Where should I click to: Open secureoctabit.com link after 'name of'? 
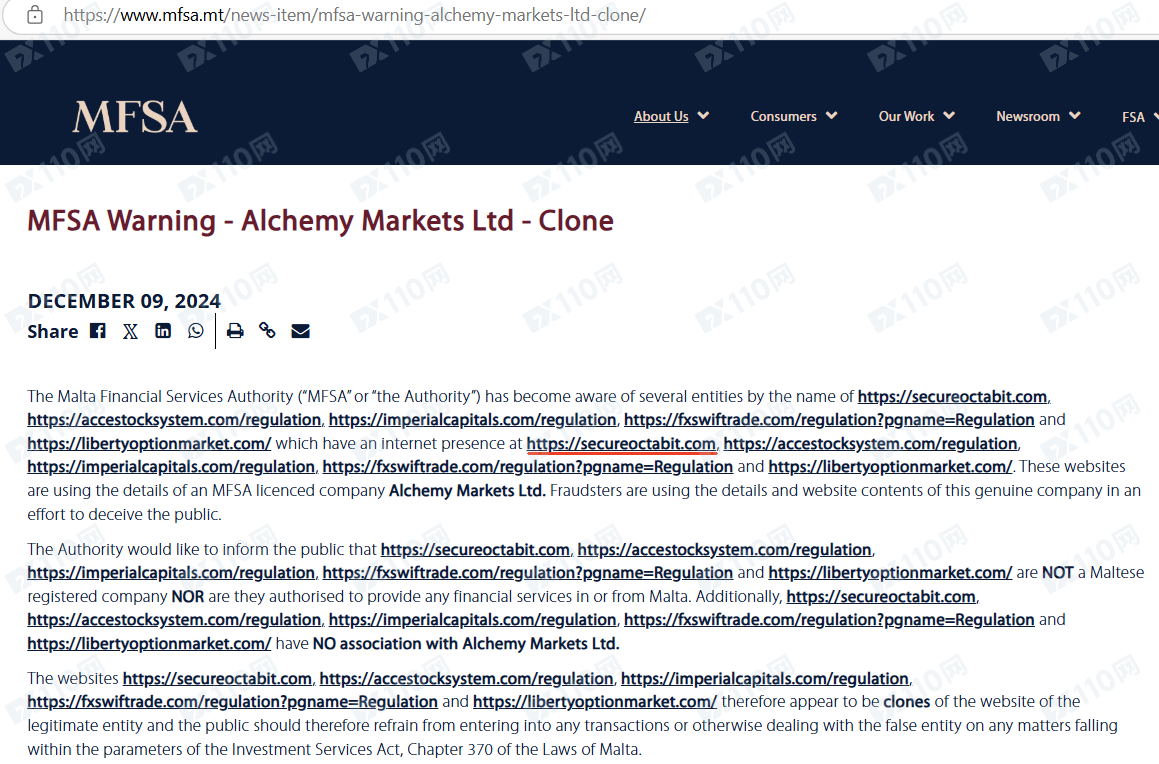(952, 396)
